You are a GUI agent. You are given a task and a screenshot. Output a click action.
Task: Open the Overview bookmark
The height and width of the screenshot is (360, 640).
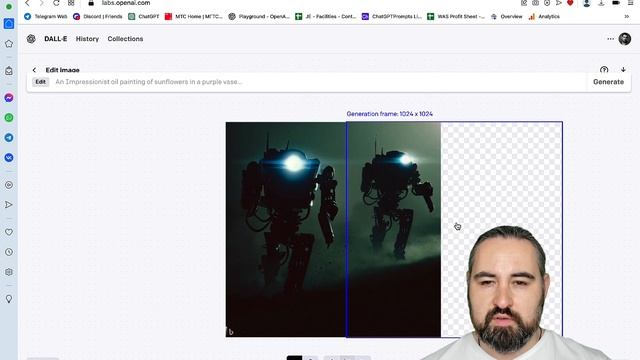pyautogui.click(x=507, y=17)
